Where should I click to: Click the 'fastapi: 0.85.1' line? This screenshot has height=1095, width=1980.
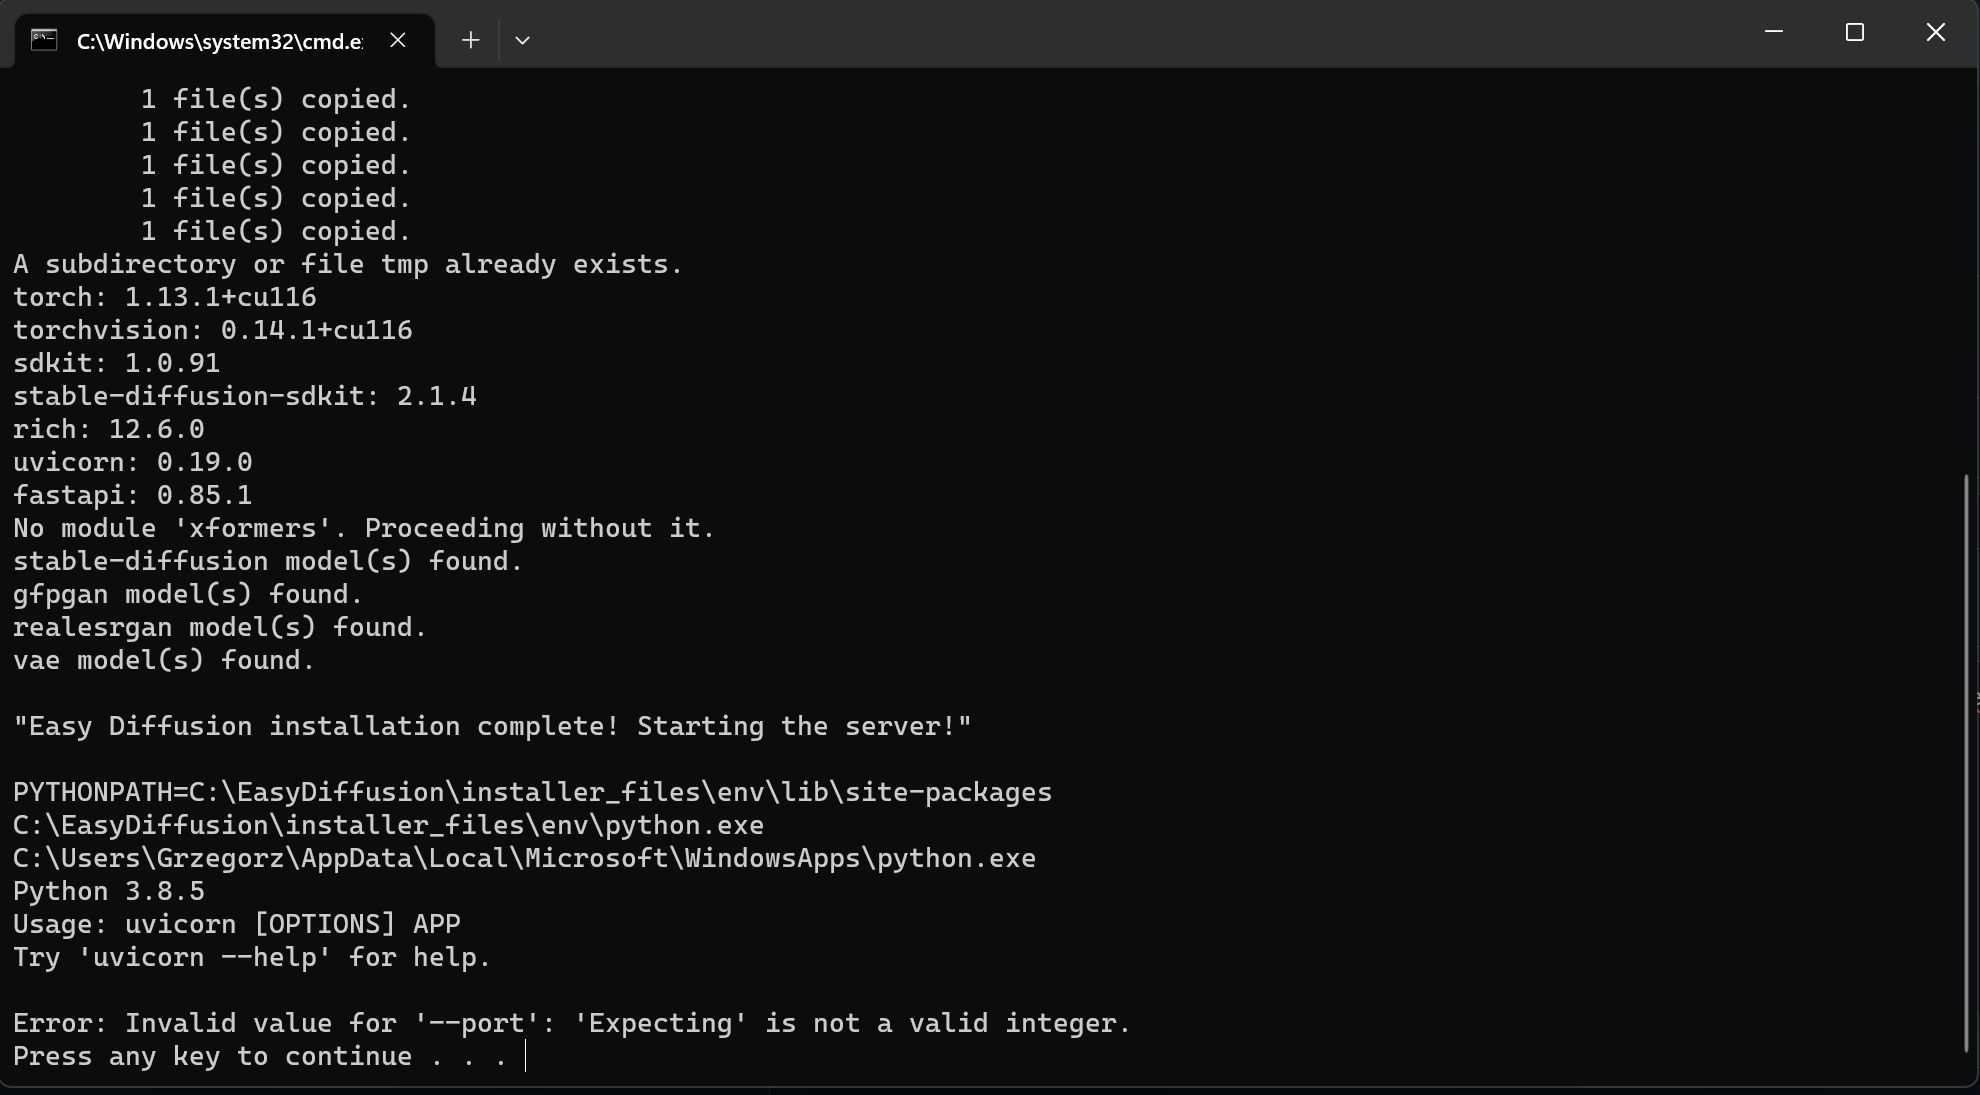(x=131, y=494)
